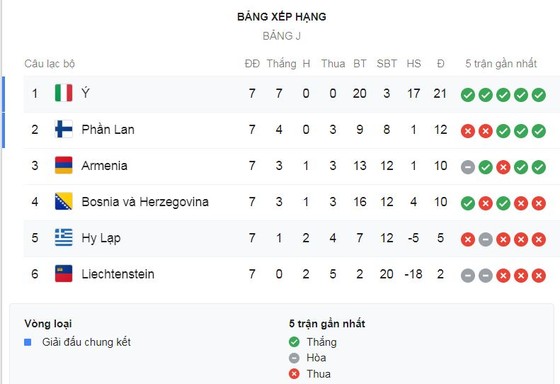The height and width of the screenshot is (384, 560).
Task: Click the Bosnia and Herzegovina flag icon
Action: coord(64,201)
